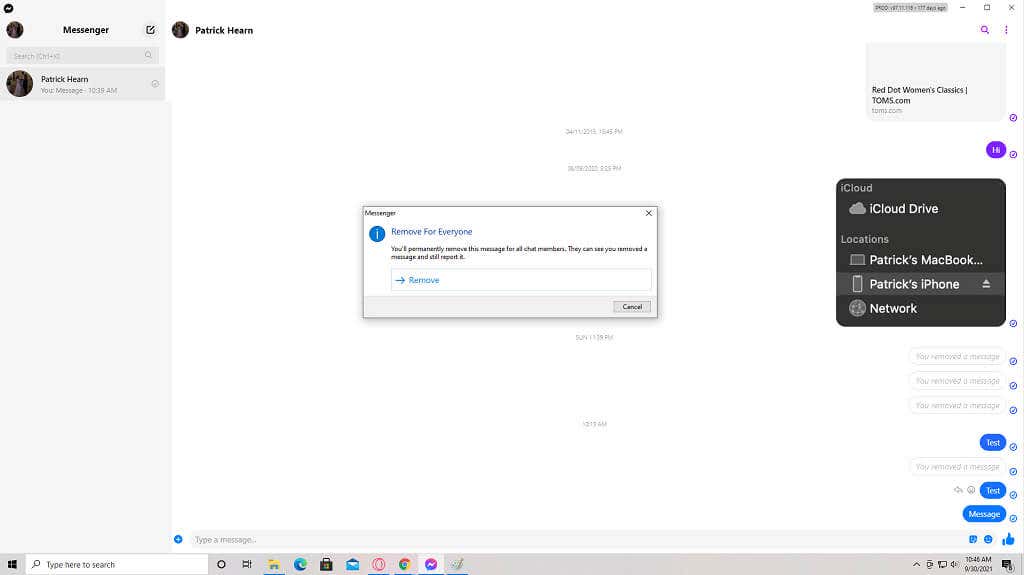Open the sticker picker icon
This screenshot has height=575, width=1024.
[x=973, y=540]
